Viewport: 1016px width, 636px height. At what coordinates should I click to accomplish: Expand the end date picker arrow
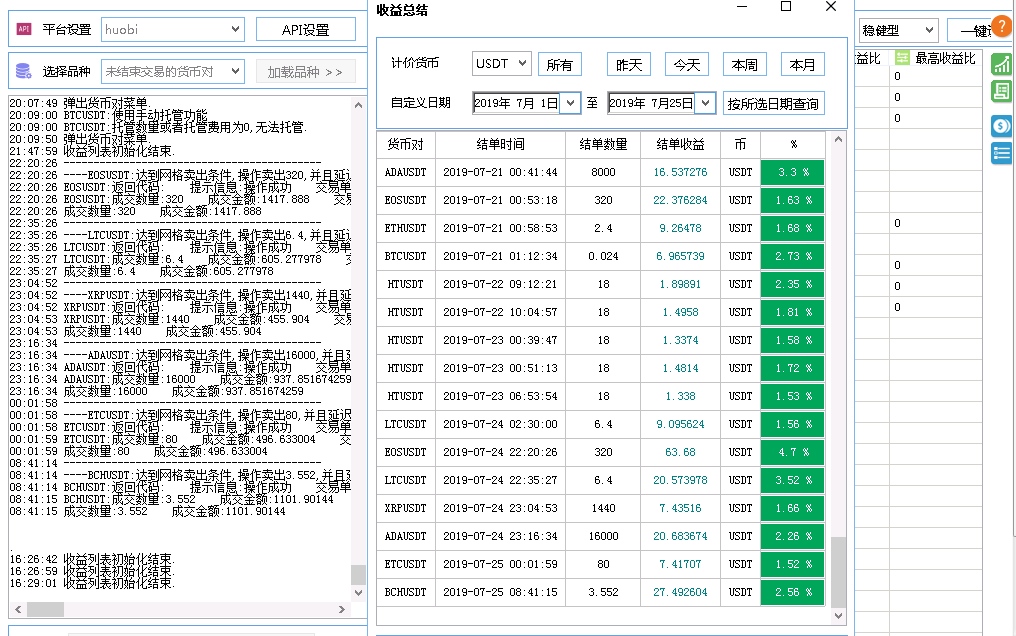(x=705, y=103)
